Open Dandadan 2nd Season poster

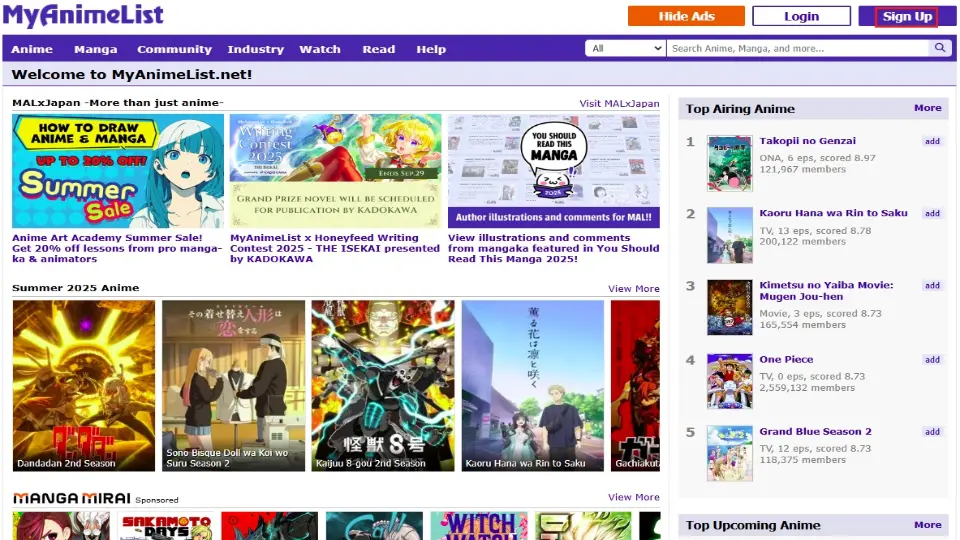84,385
